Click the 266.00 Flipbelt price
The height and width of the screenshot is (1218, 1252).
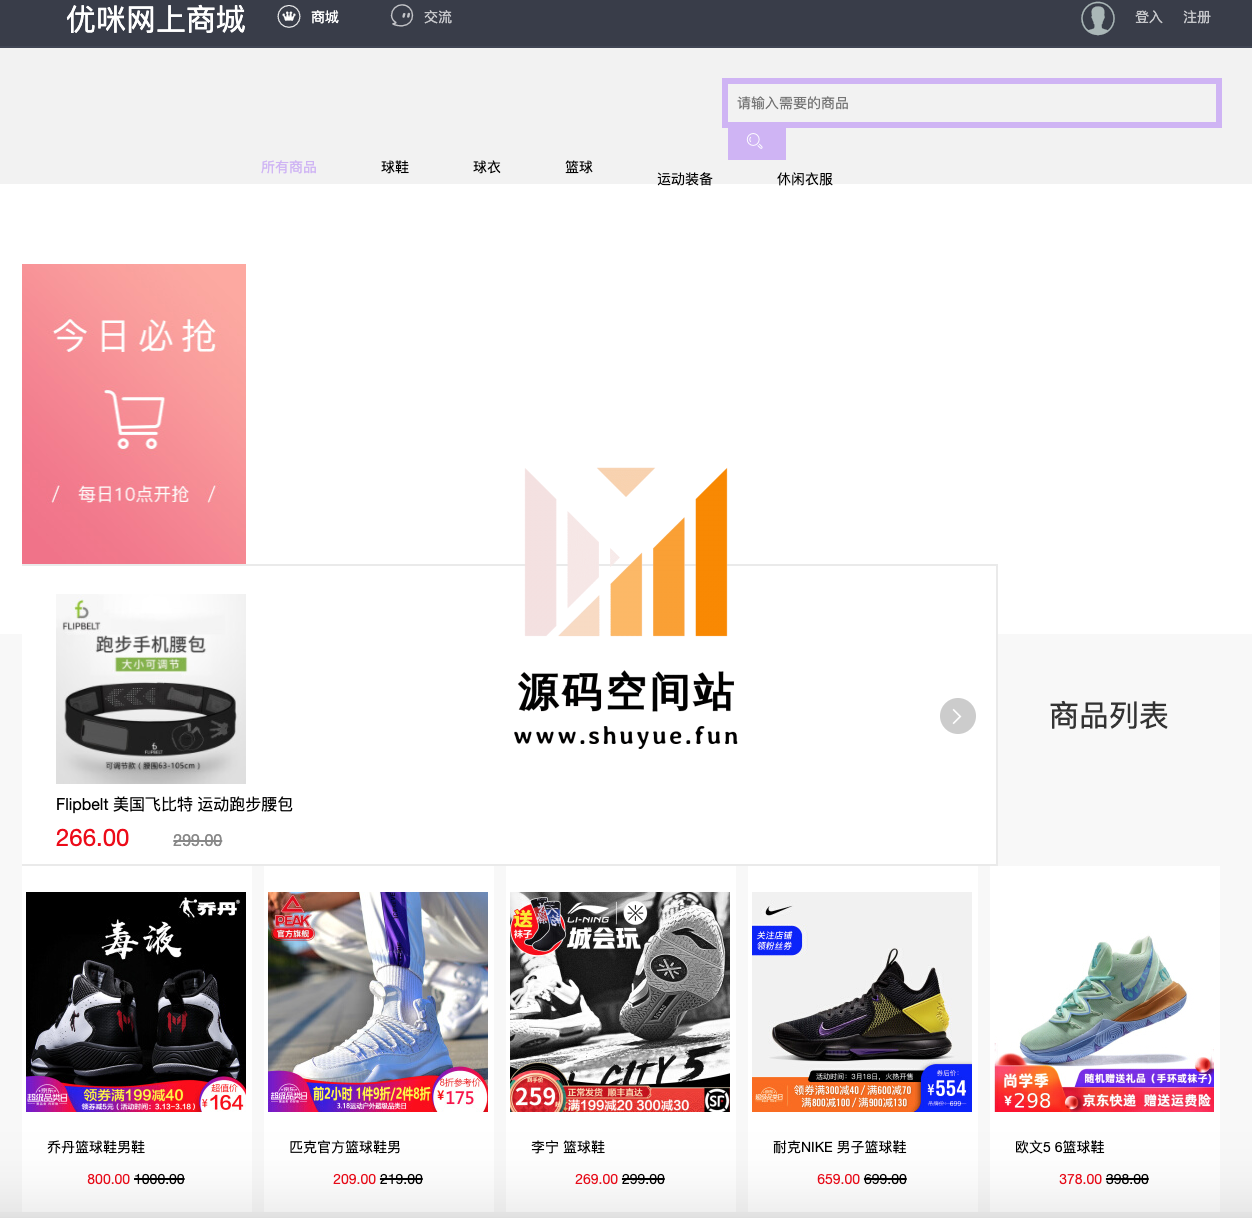tap(92, 838)
